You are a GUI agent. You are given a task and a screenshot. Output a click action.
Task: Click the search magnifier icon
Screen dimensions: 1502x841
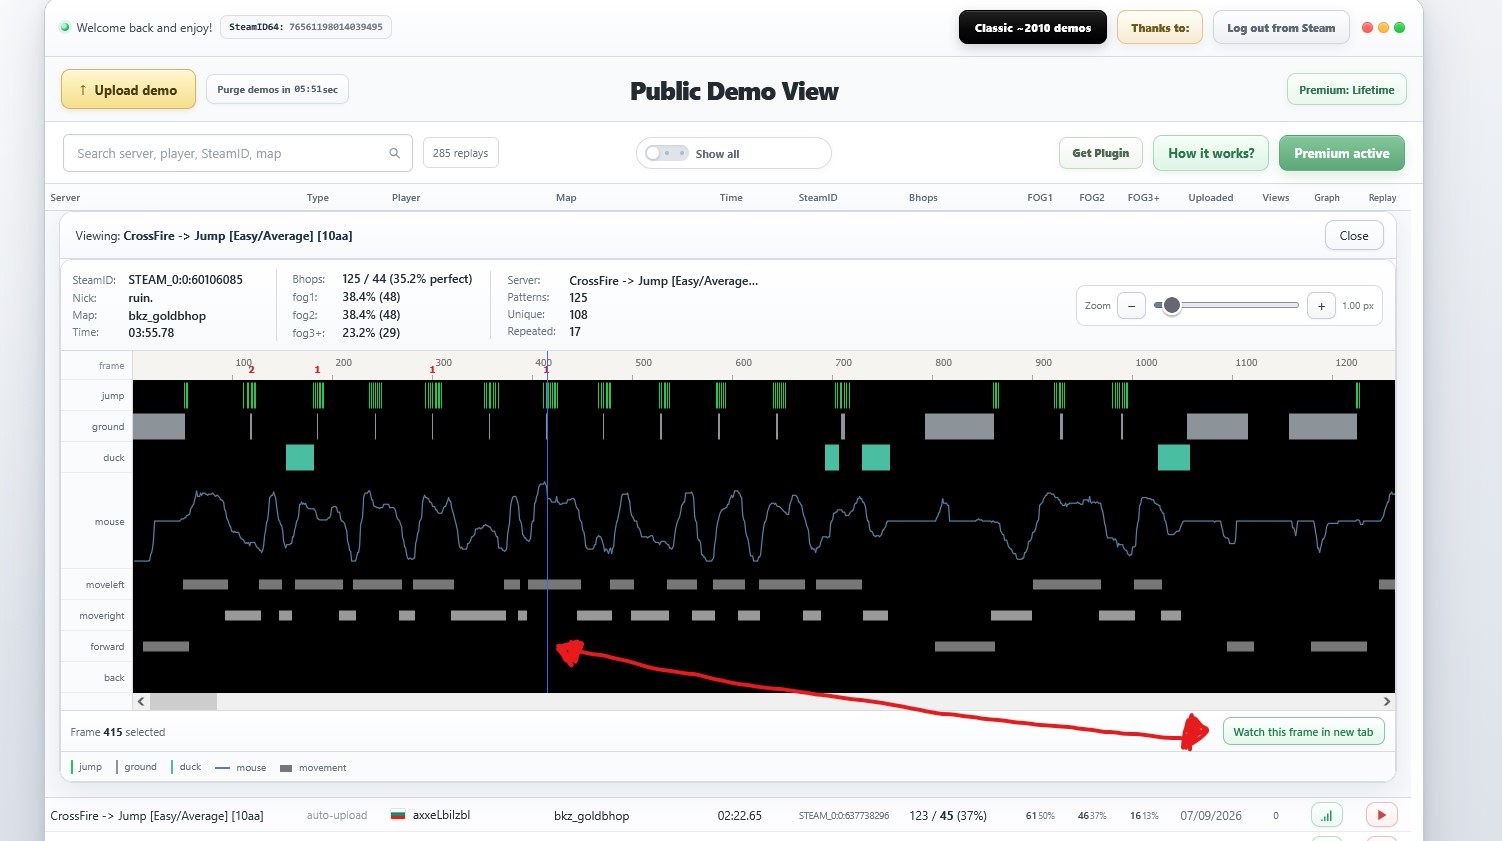[394, 153]
